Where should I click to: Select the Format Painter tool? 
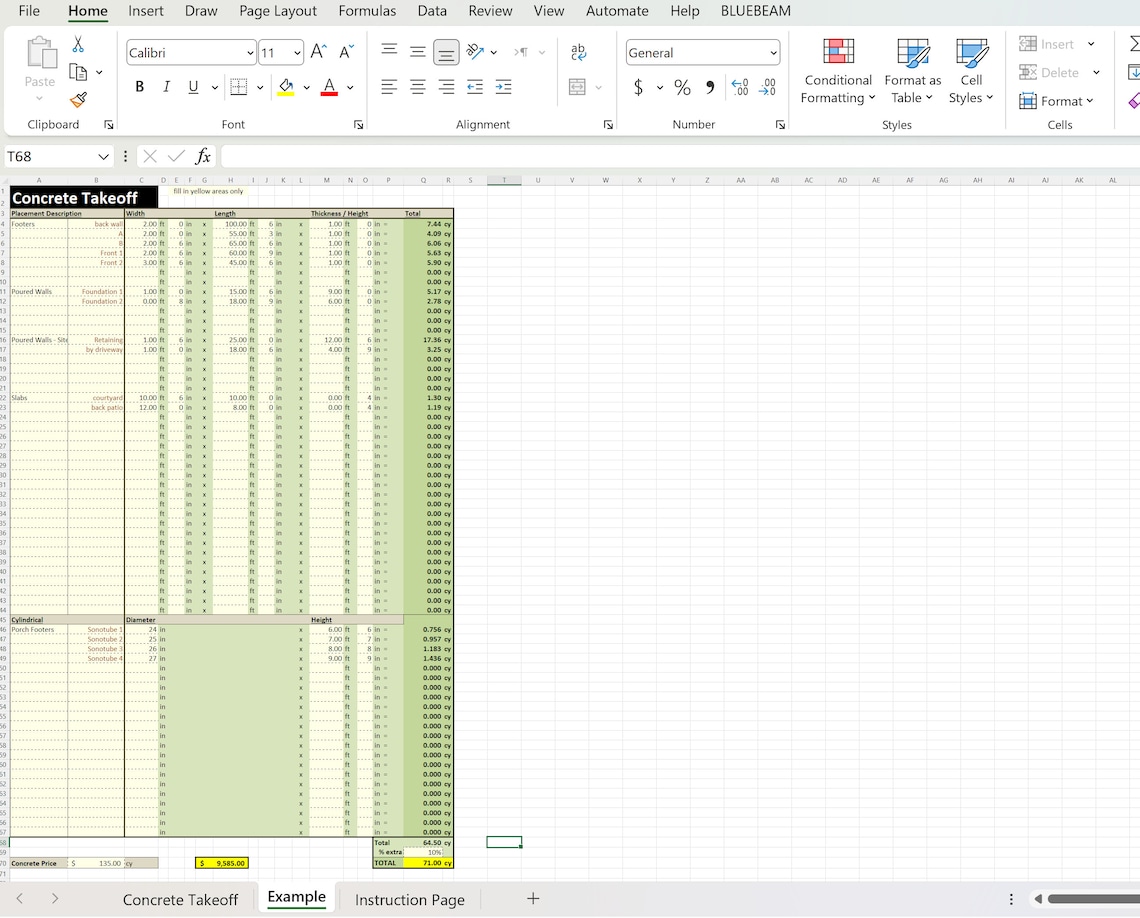coord(77,100)
